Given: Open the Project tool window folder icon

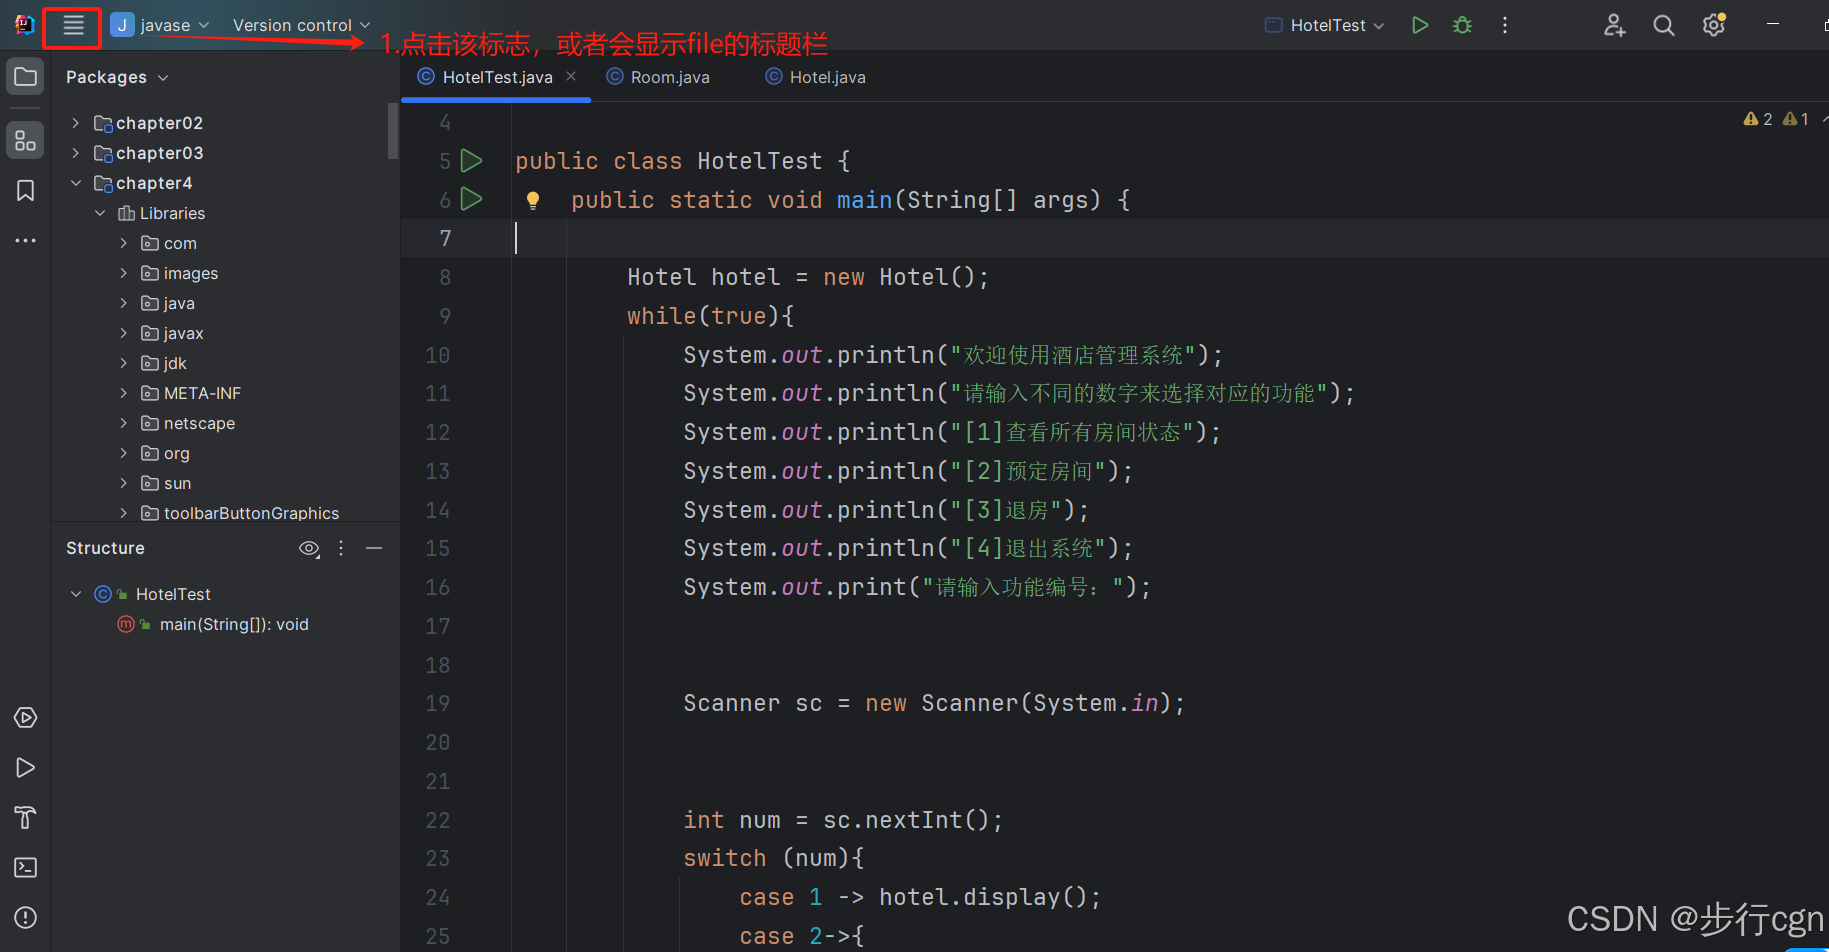Looking at the screenshot, I should click(26, 77).
